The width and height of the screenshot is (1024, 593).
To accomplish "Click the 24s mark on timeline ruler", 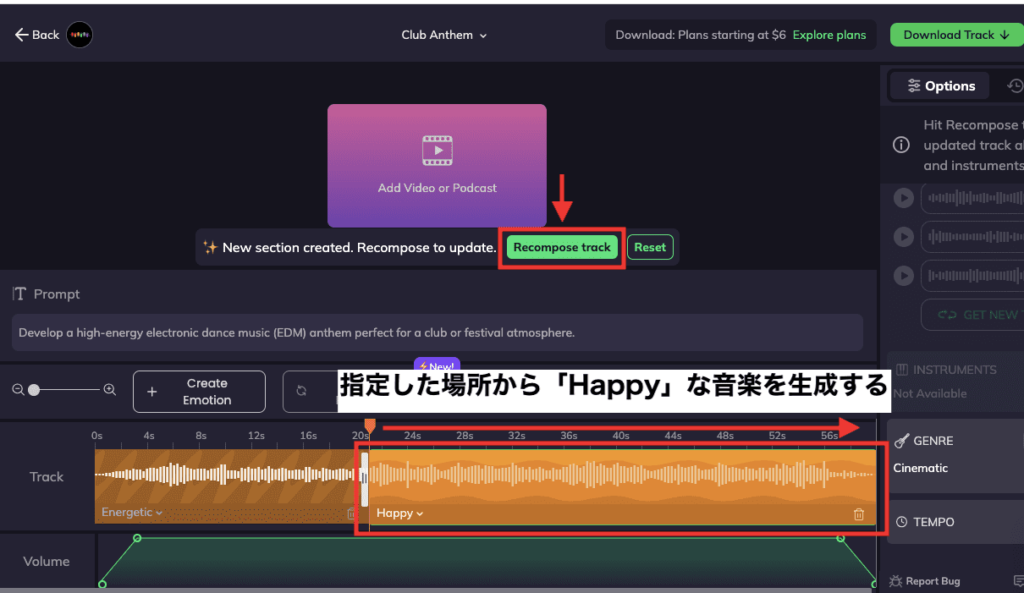I will pyautogui.click(x=412, y=436).
